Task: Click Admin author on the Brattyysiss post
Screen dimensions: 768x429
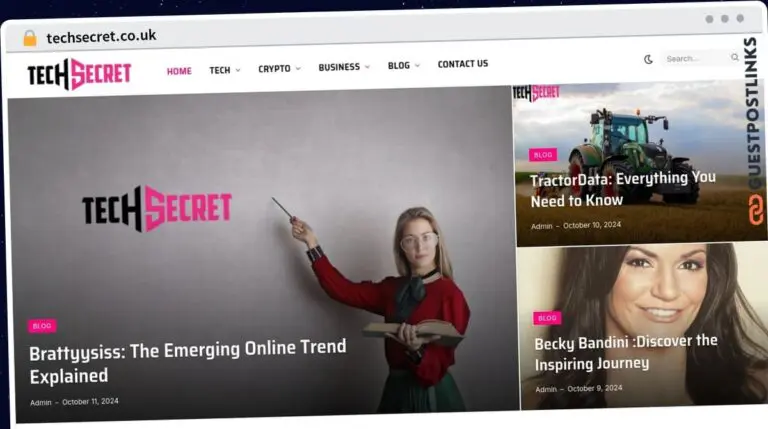Action: click(x=41, y=403)
